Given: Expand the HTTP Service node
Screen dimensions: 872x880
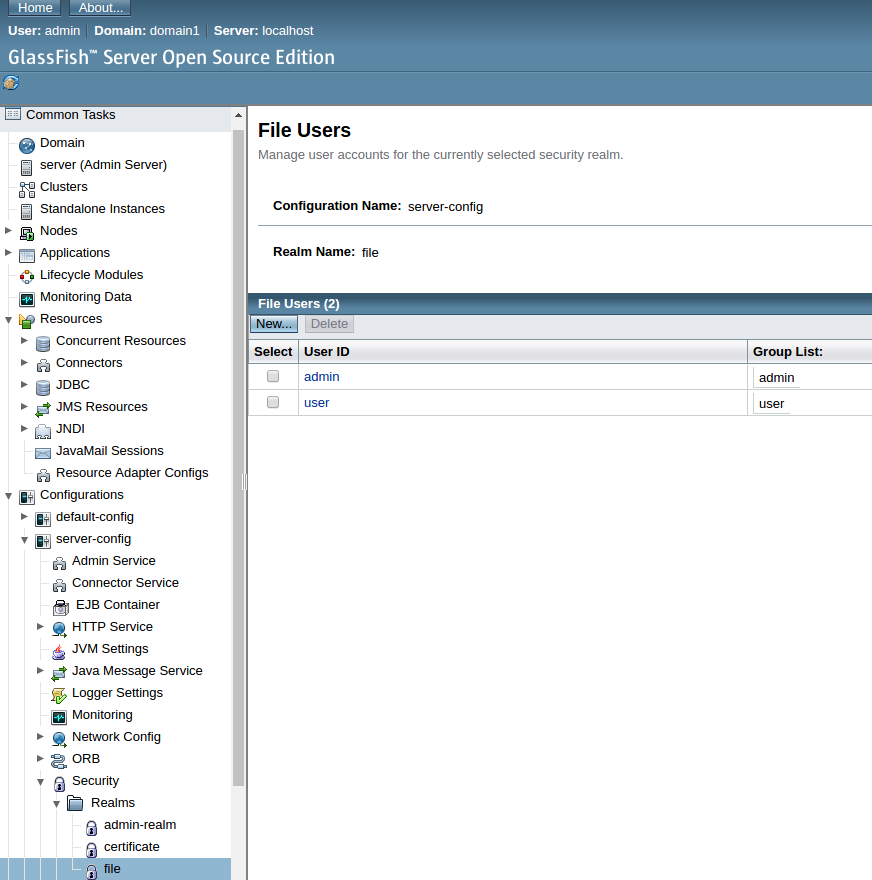Looking at the screenshot, I should tap(40, 626).
